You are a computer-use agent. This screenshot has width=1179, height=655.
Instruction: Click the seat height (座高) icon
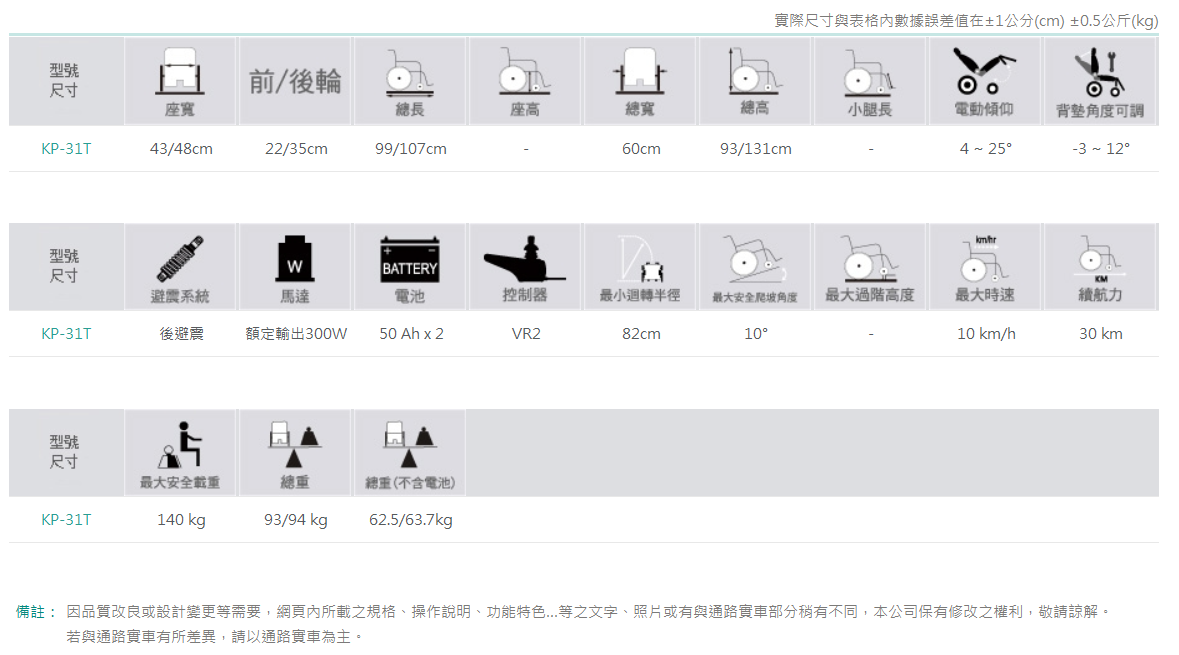pyautogui.click(x=524, y=72)
